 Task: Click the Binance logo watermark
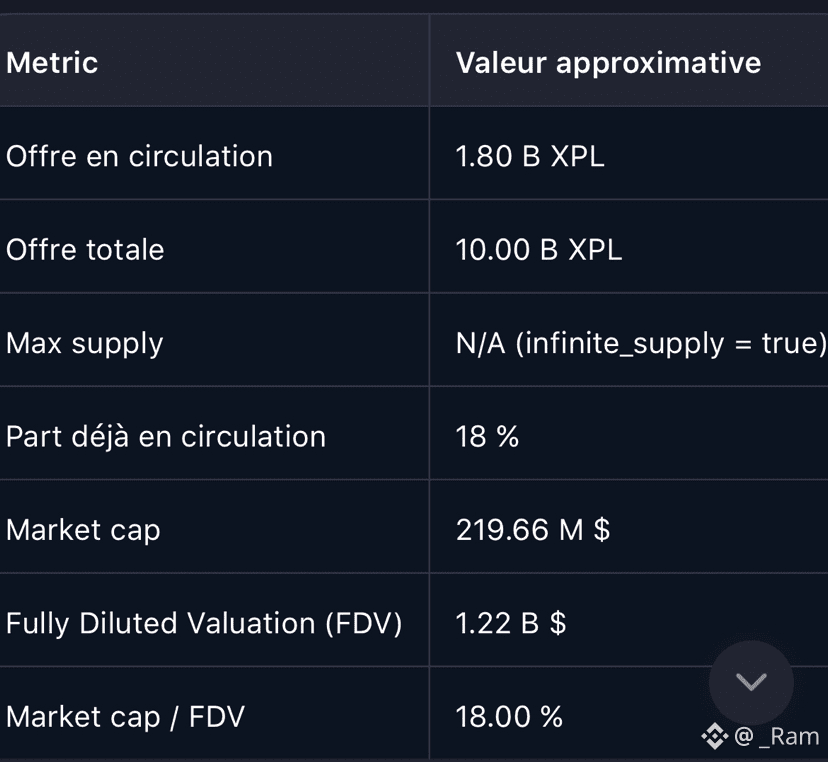714,737
